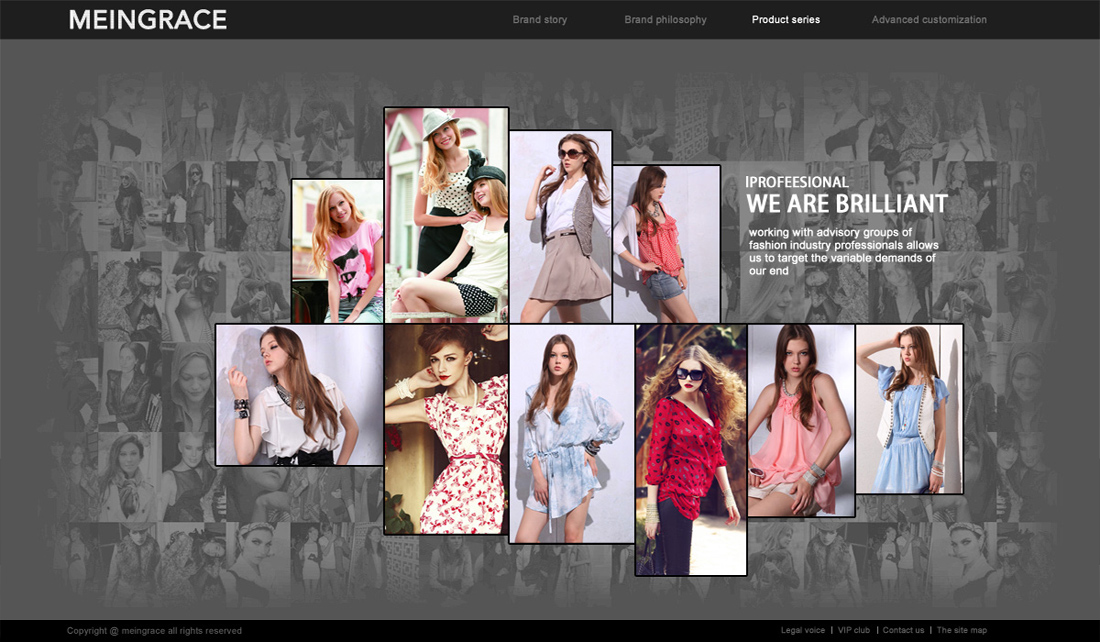Viewport: 1100px width, 642px height.
Task: Go to Brand philosophy
Action: (x=665, y=20)
